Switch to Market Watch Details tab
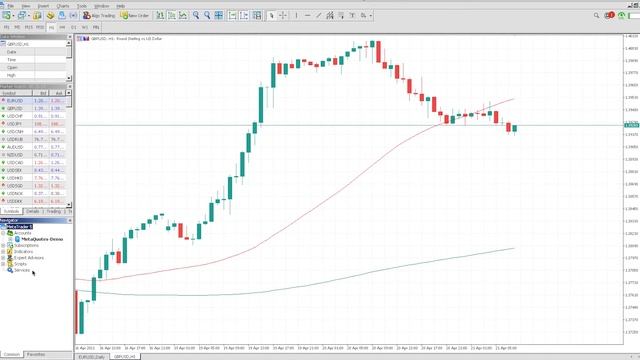640x360 pixels. 33,211
